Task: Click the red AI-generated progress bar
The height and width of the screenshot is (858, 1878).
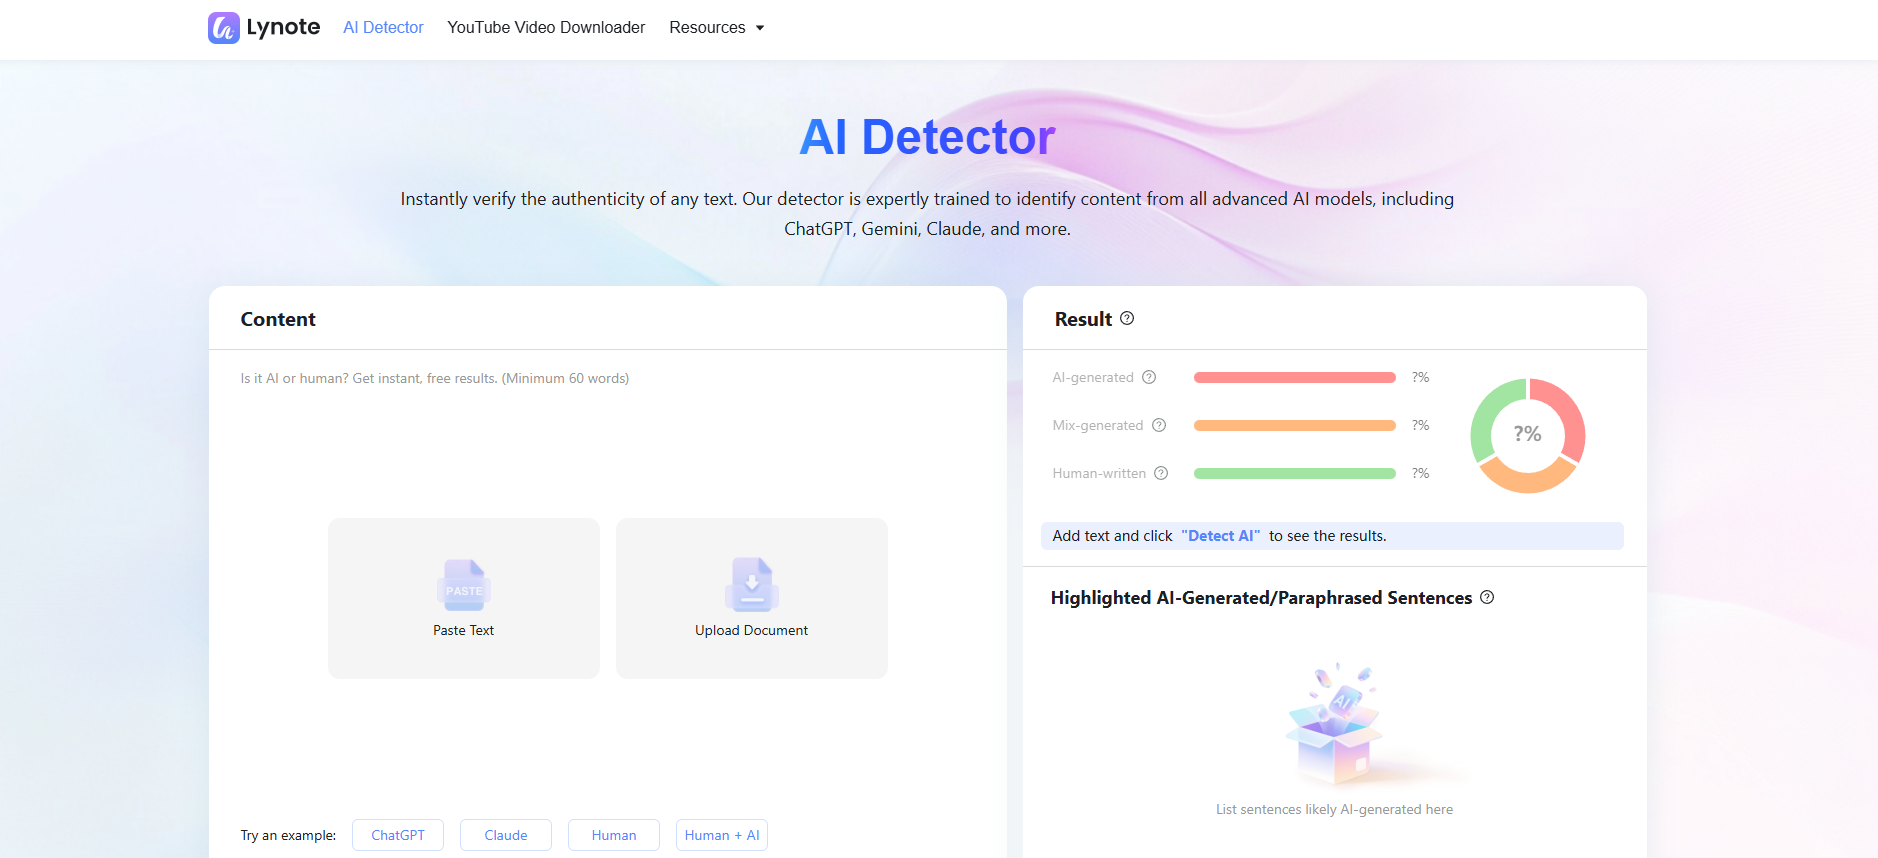Action: [1294, 378]
